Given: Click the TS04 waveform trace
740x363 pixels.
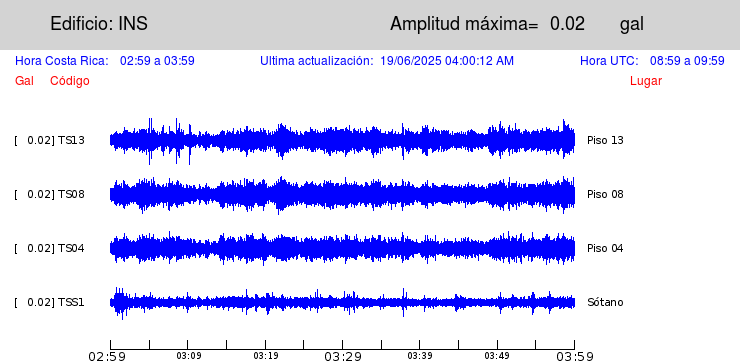Looking at the screenshot, I should coord(342,248).
